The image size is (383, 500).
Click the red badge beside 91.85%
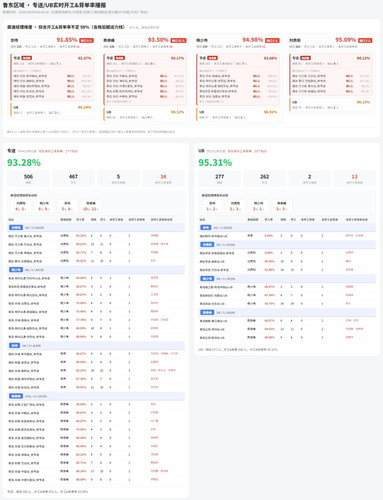(87, 40)
